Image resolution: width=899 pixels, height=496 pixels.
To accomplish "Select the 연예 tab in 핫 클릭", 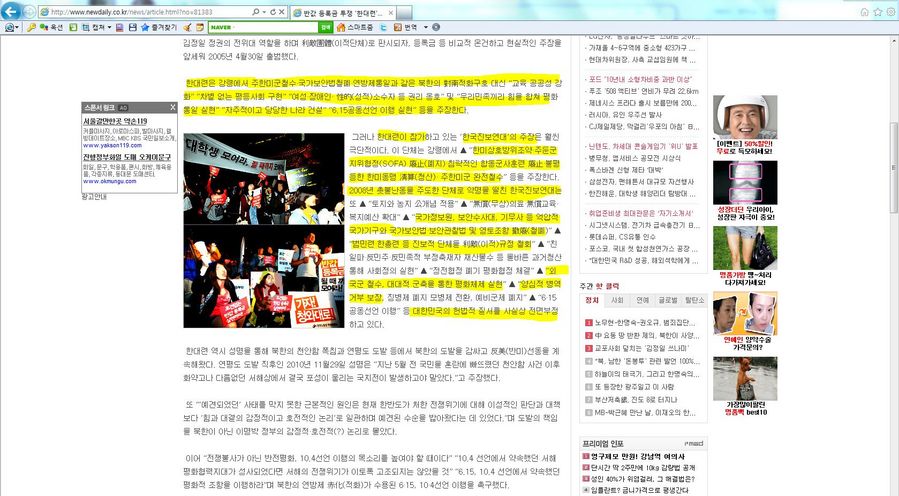I will (x=643, y=299).
